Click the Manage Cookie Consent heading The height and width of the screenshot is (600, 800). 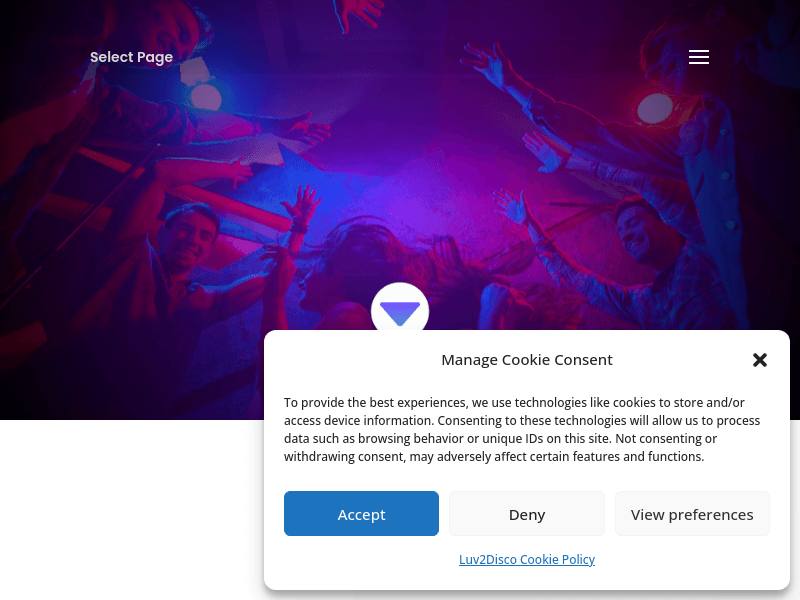527,360
